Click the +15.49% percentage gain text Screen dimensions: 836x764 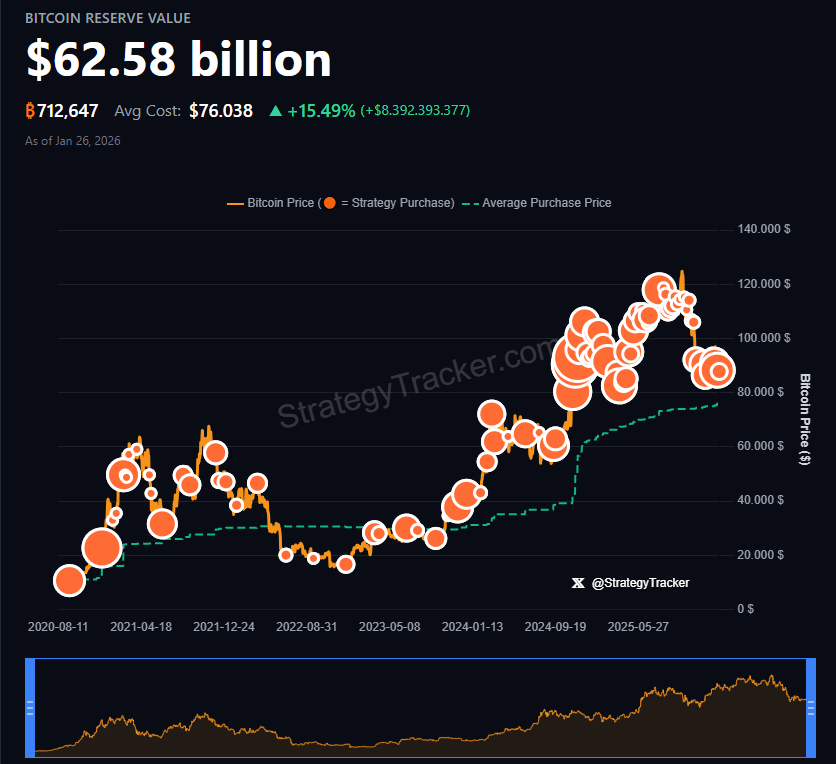(x=322, y=111)
